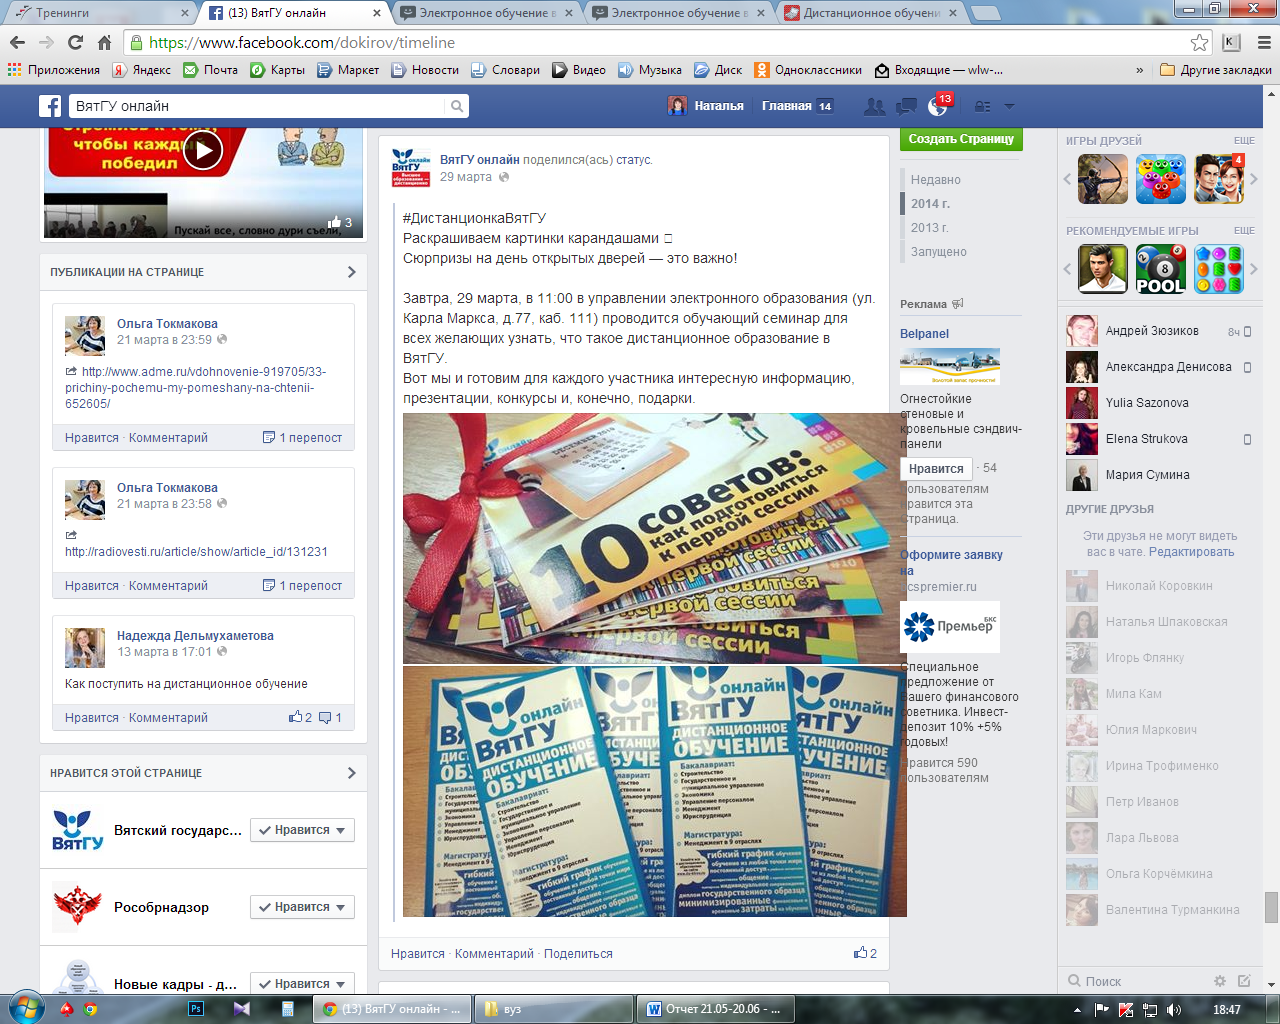Click the Facebook search field
Image resolution: width=1280 pixels, height=1024 pixels.
[x=256, y=106]
